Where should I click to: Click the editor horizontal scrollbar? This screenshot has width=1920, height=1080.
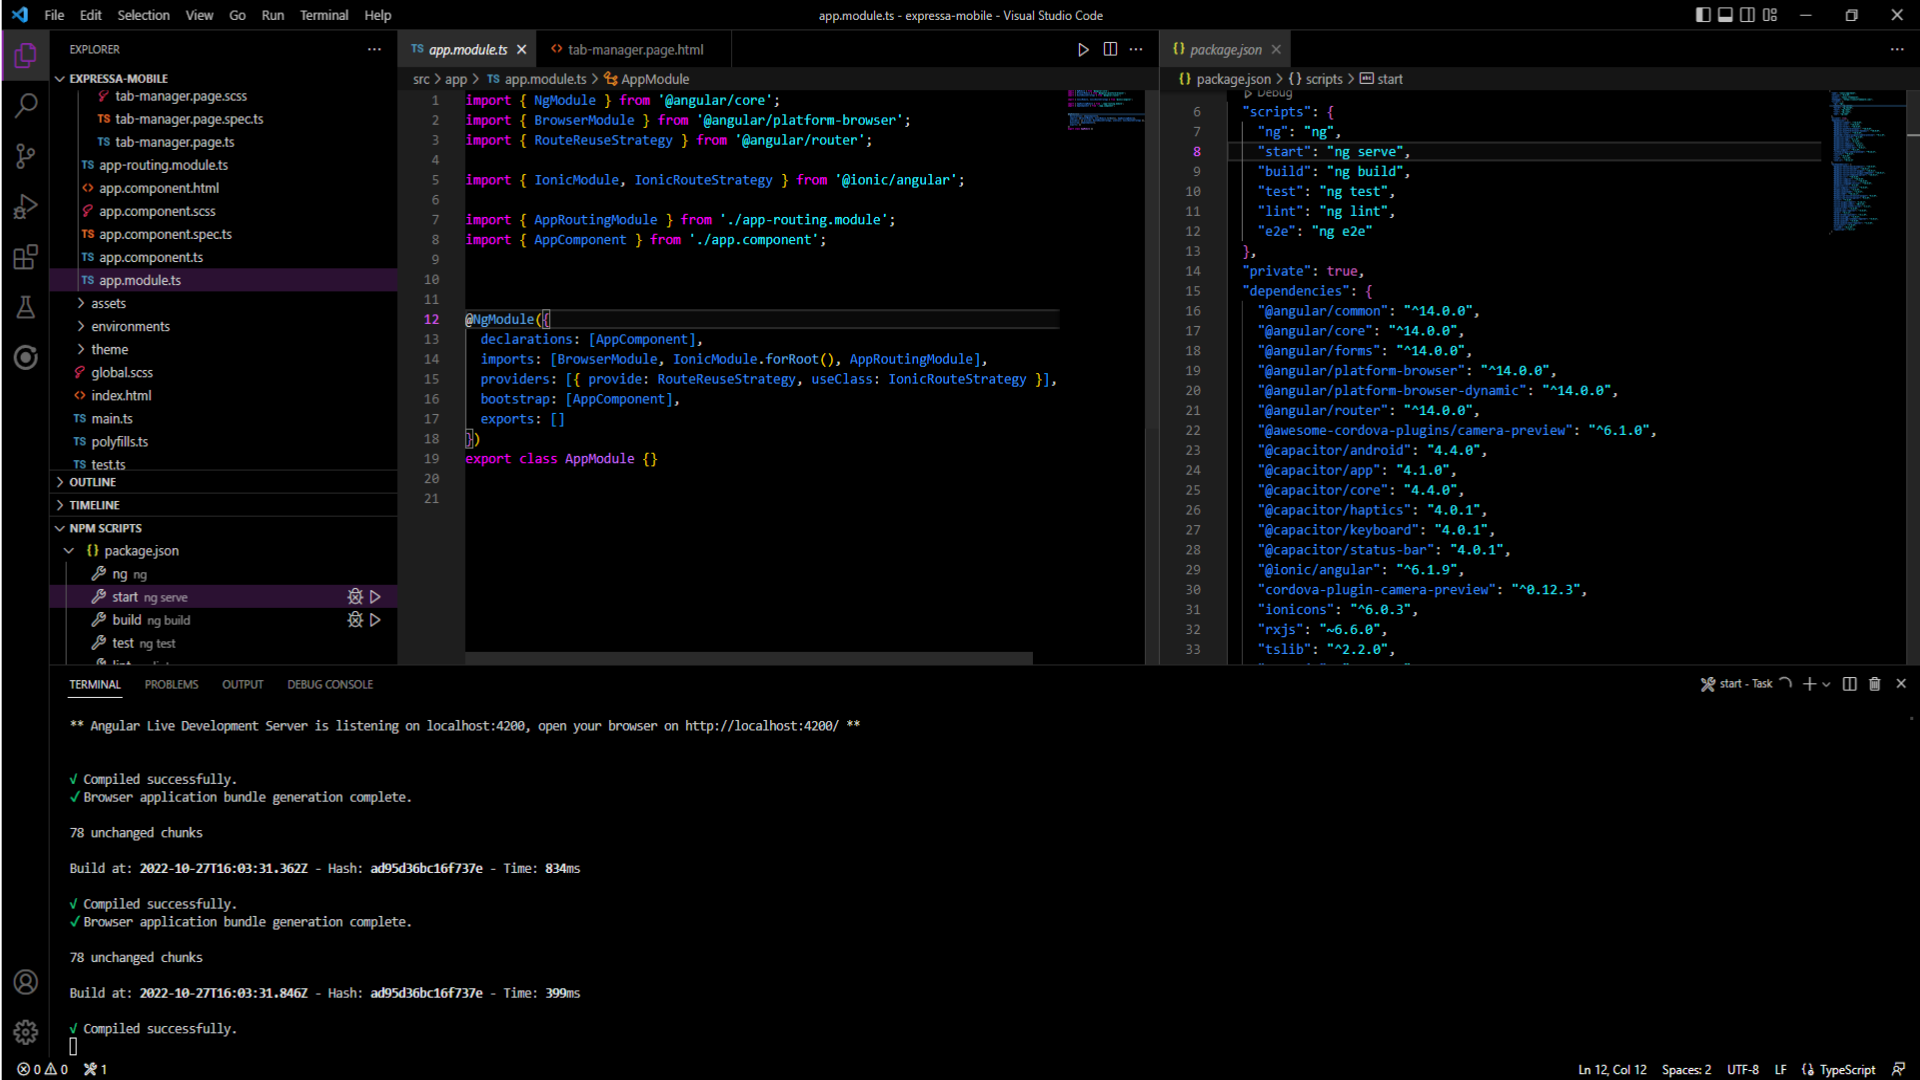pyautogui.click(x=748, y=658)
